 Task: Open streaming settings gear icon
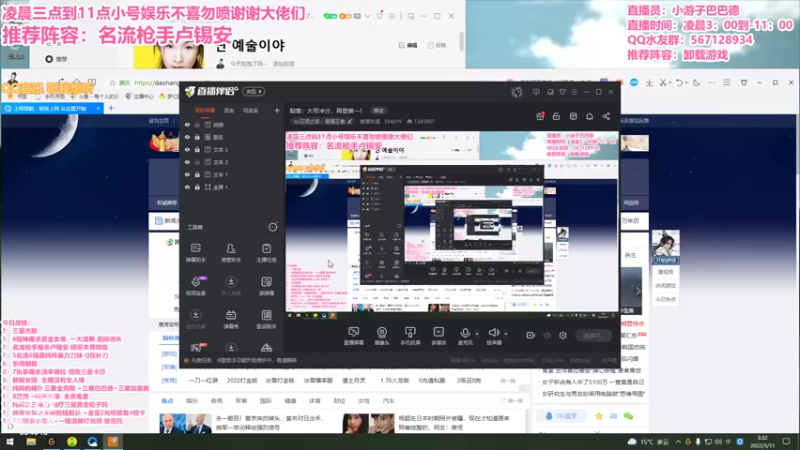pos(563,335)
